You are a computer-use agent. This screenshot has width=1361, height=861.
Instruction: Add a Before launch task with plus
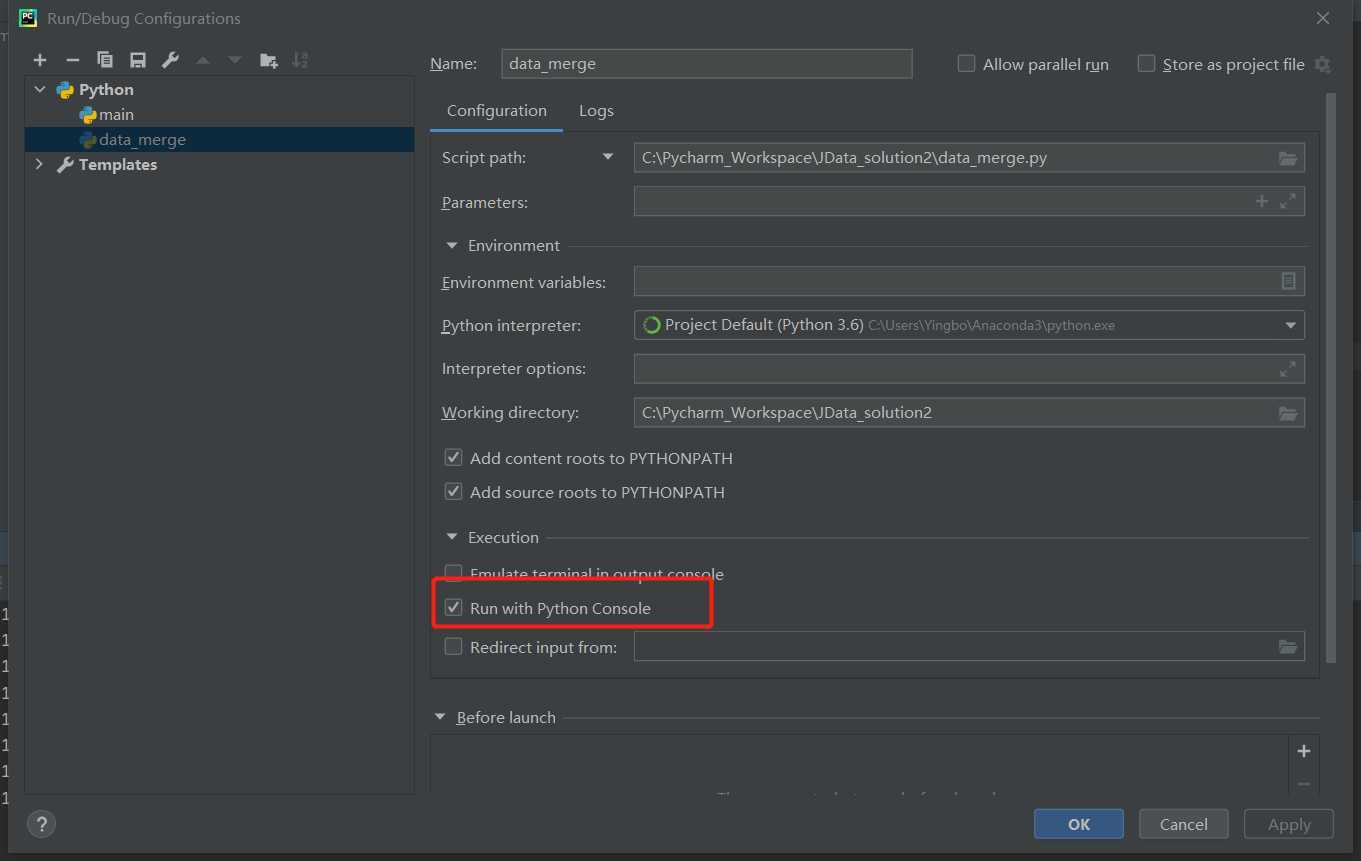(1303, 751)
